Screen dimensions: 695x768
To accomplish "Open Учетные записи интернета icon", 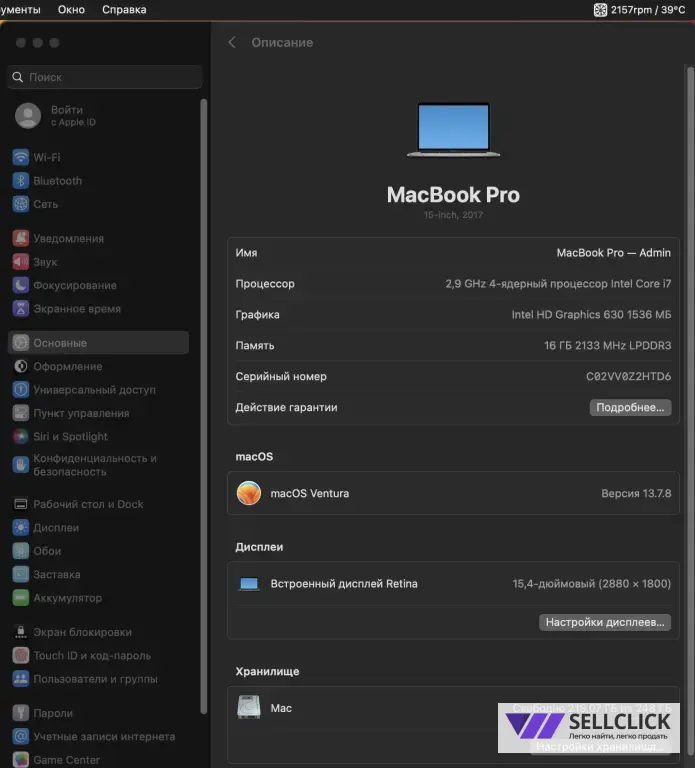I will click(x=21, y=736).
